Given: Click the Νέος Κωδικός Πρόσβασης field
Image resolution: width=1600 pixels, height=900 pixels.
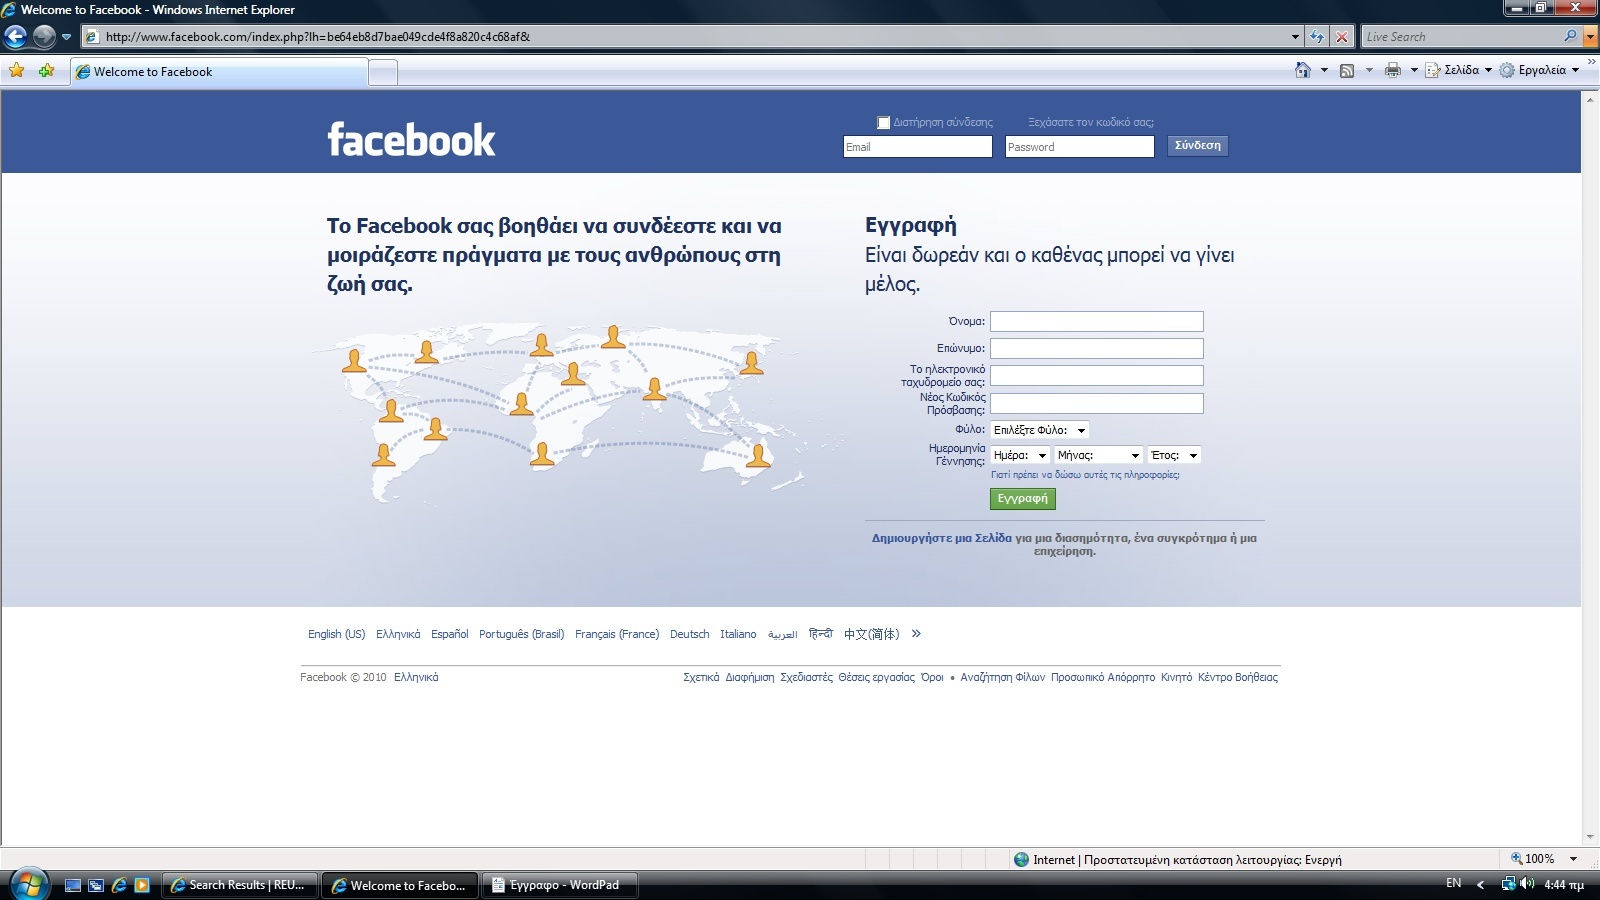Looking at the screenshot, I should [x=1096, y=403].
